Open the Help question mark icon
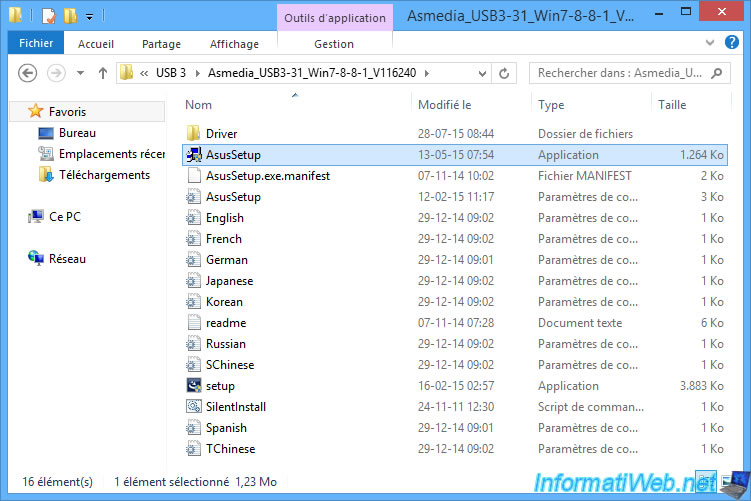Image resolution: width=751 pixels, height=501 pixels. pyautogui.click(x=735, y=43)
